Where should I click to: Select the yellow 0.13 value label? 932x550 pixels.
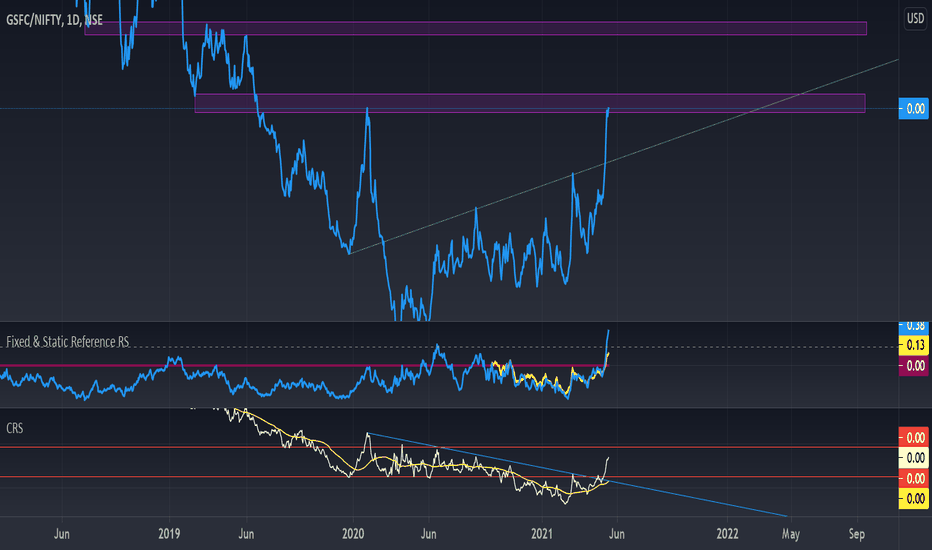point(914,345)
